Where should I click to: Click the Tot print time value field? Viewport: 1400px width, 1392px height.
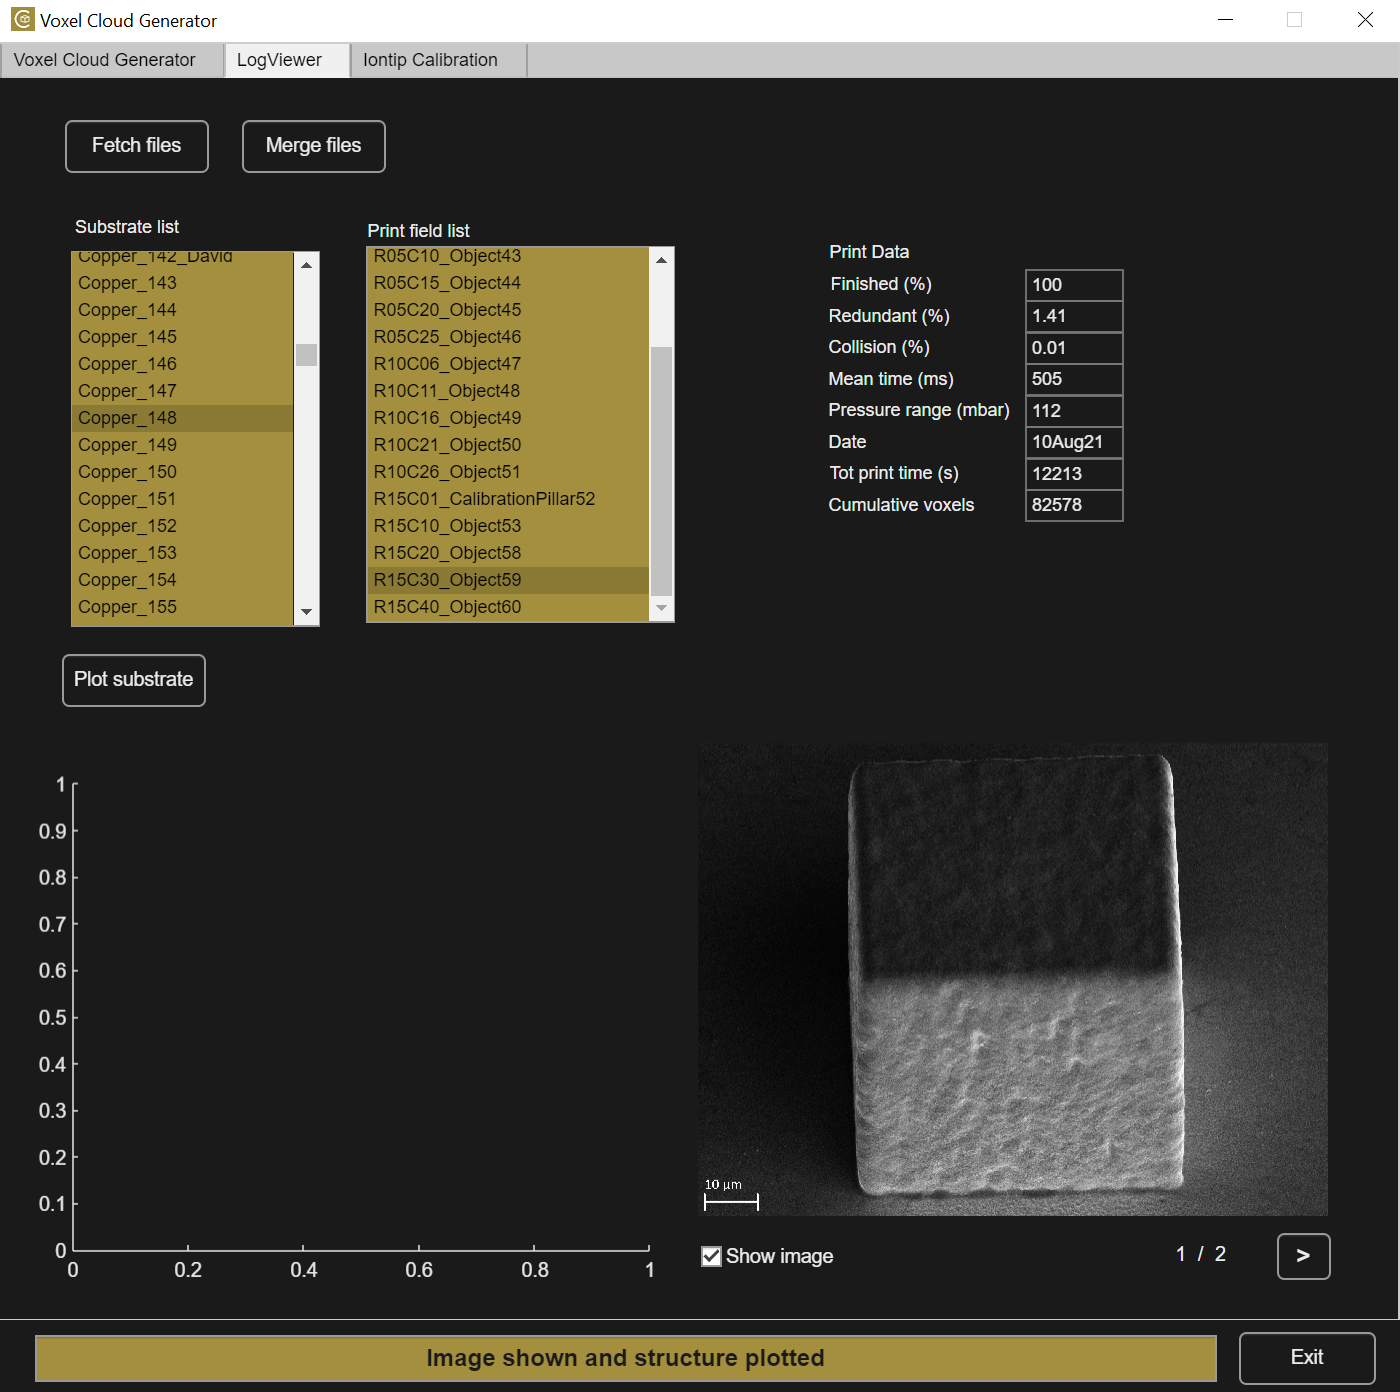(x=1074, y=474)
